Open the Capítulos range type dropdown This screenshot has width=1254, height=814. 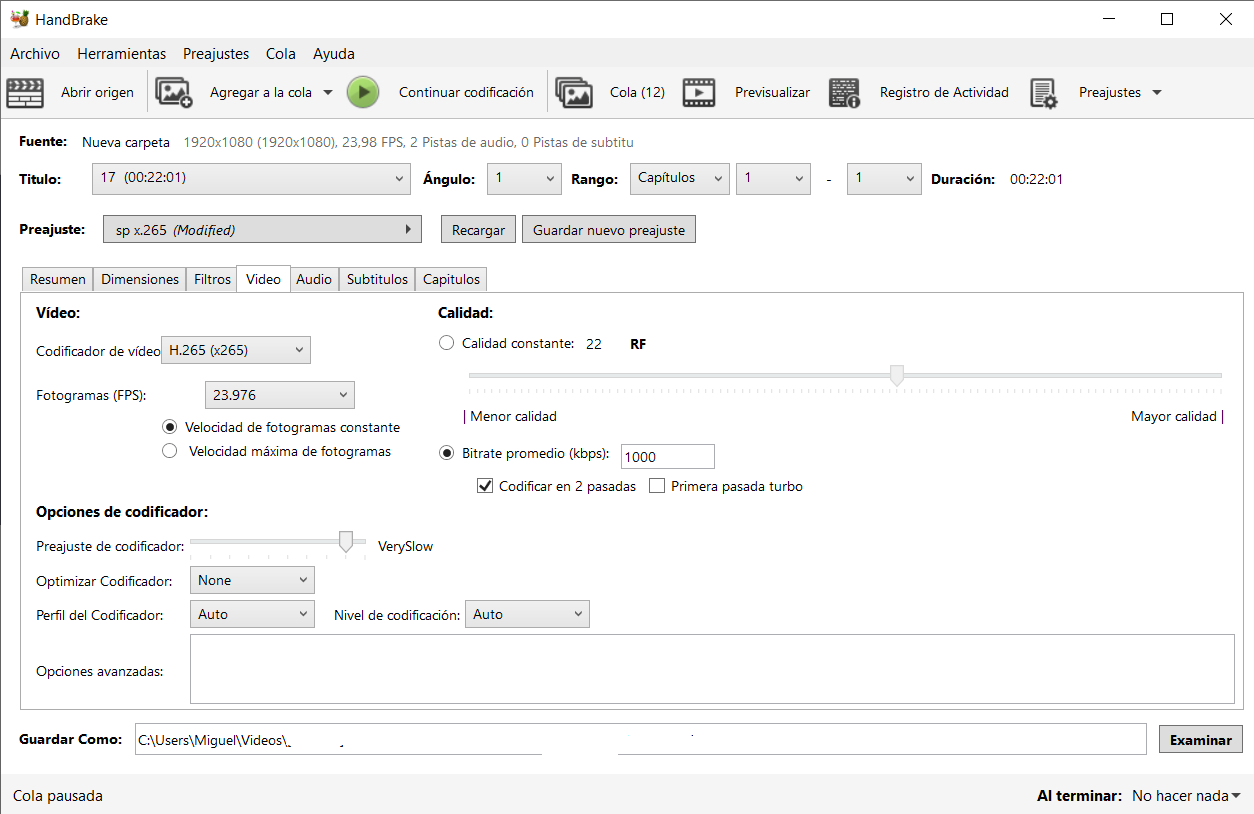coord(679,179)
